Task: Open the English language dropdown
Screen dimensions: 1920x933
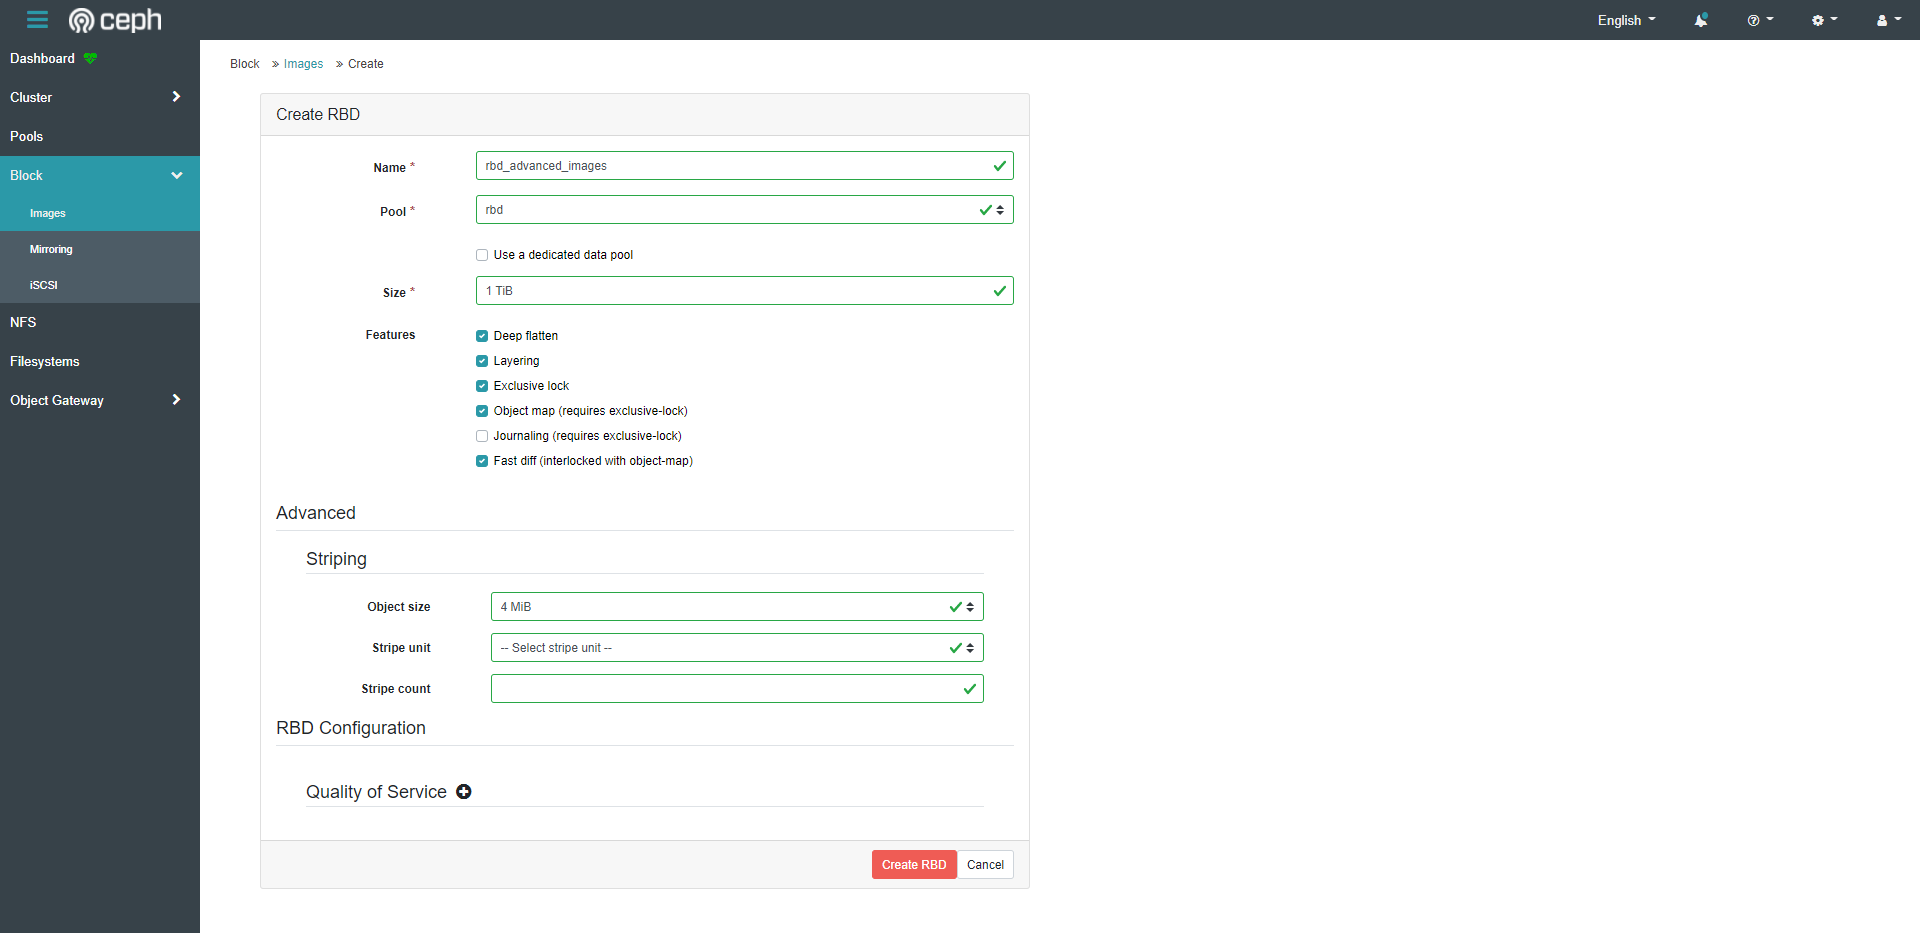Action: [x=1626, y=20]
